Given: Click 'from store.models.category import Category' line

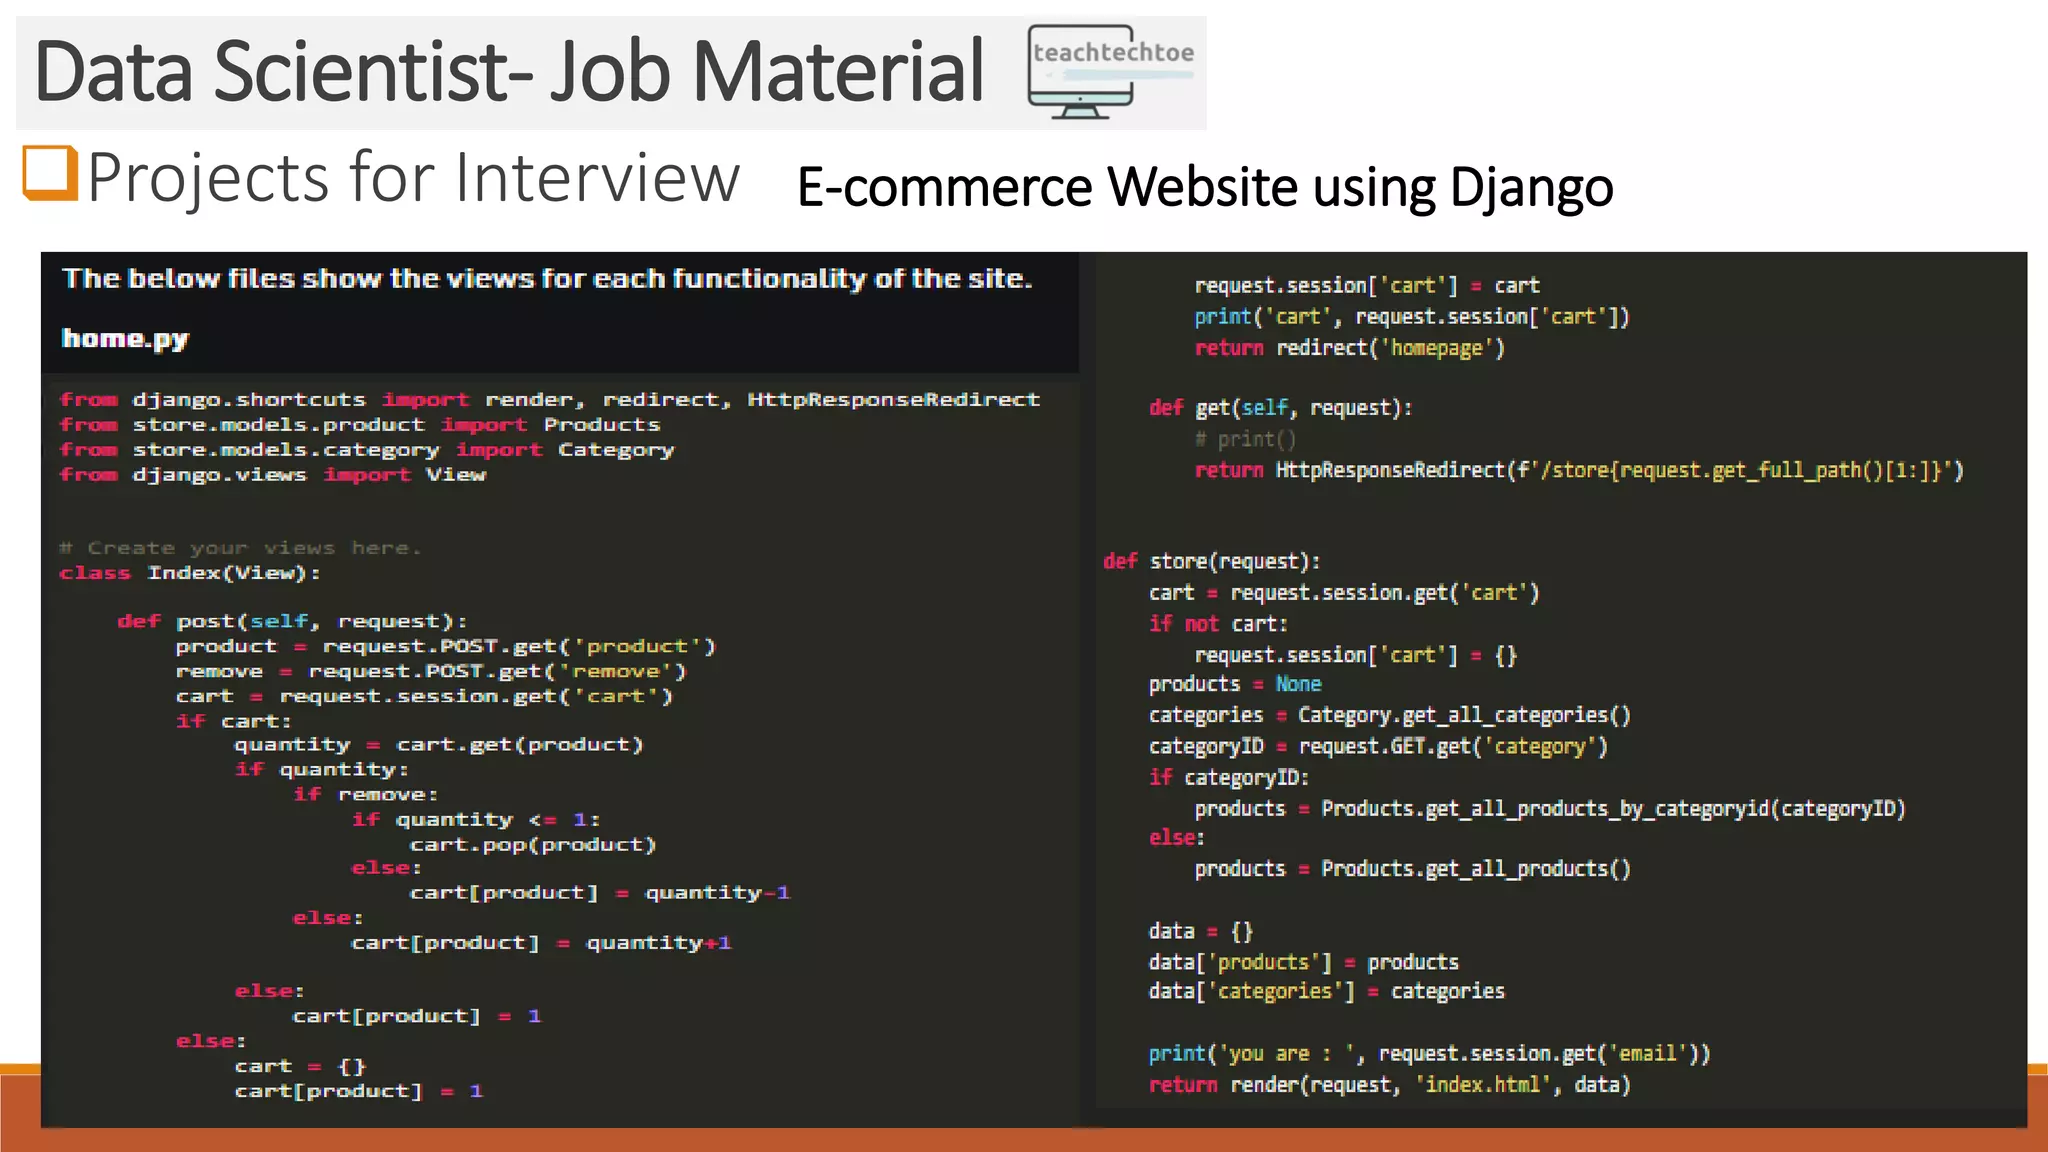Looking at the screenshot, I should tap(367, 449).
